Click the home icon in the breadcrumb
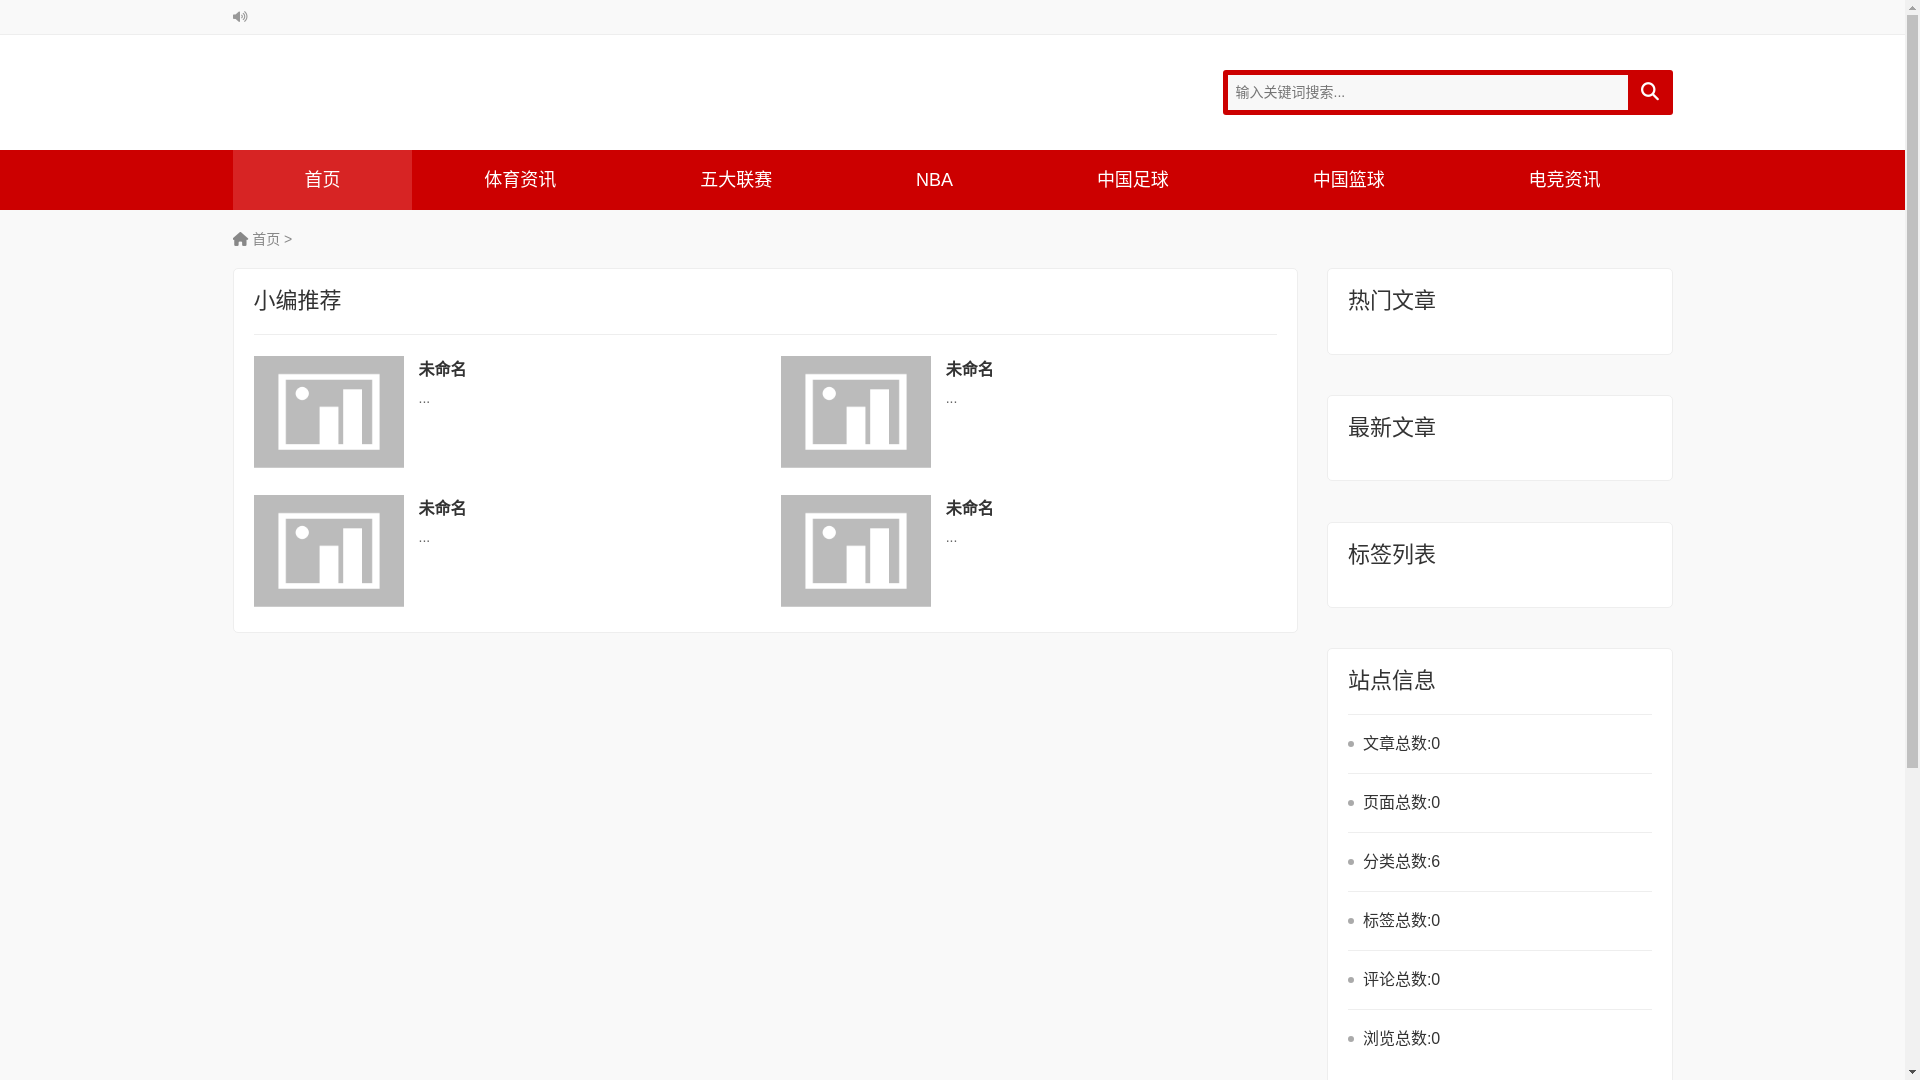The image size is (1920, 1080). coord(240,239)
